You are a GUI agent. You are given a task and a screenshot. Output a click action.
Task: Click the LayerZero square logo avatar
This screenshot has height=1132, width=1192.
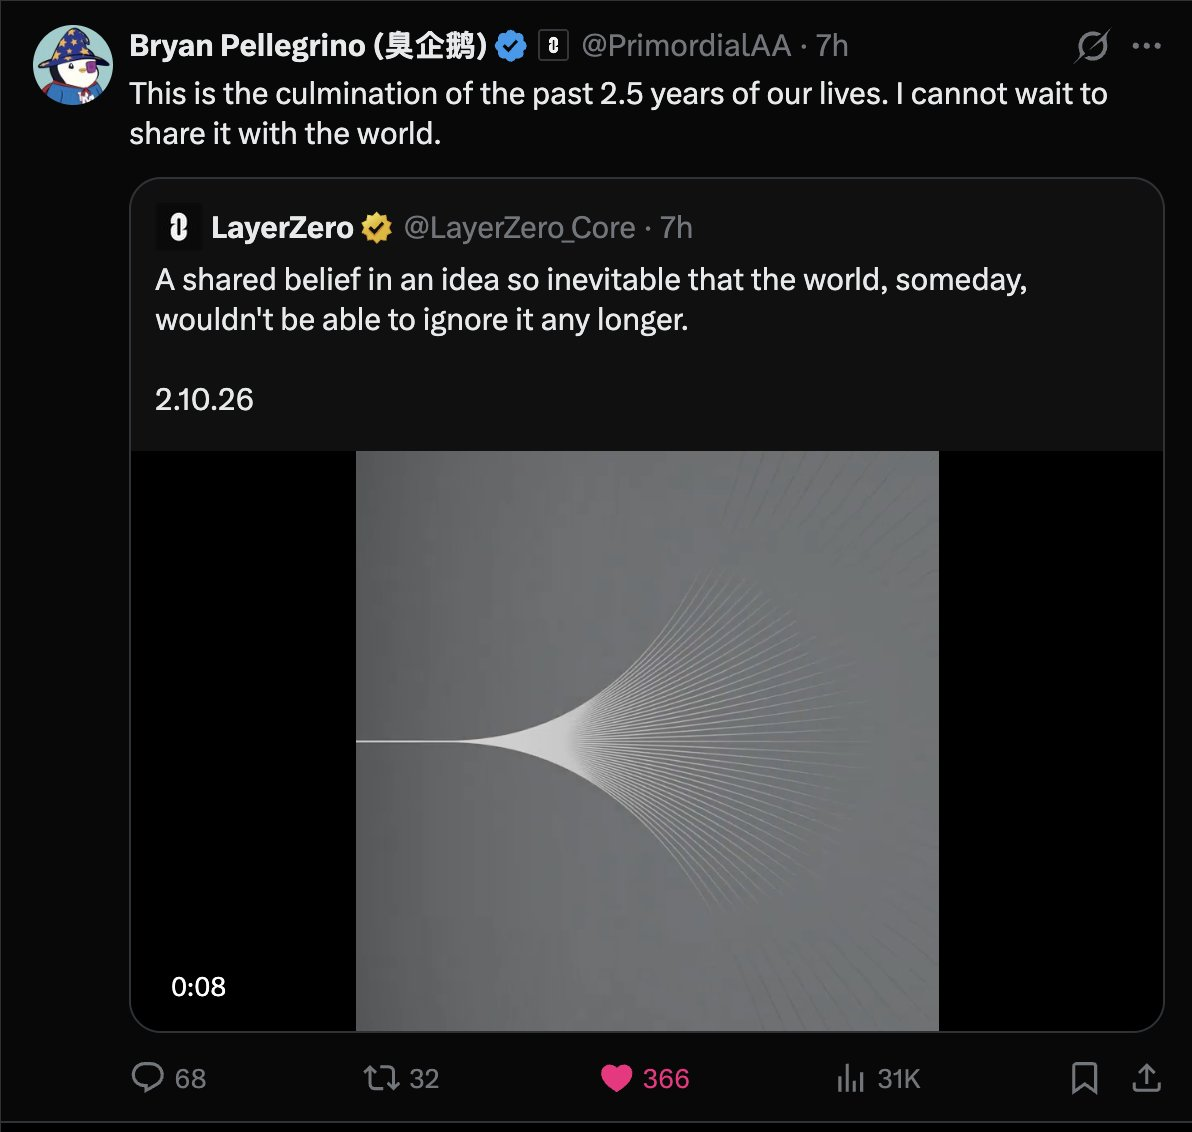click(178, 227)
